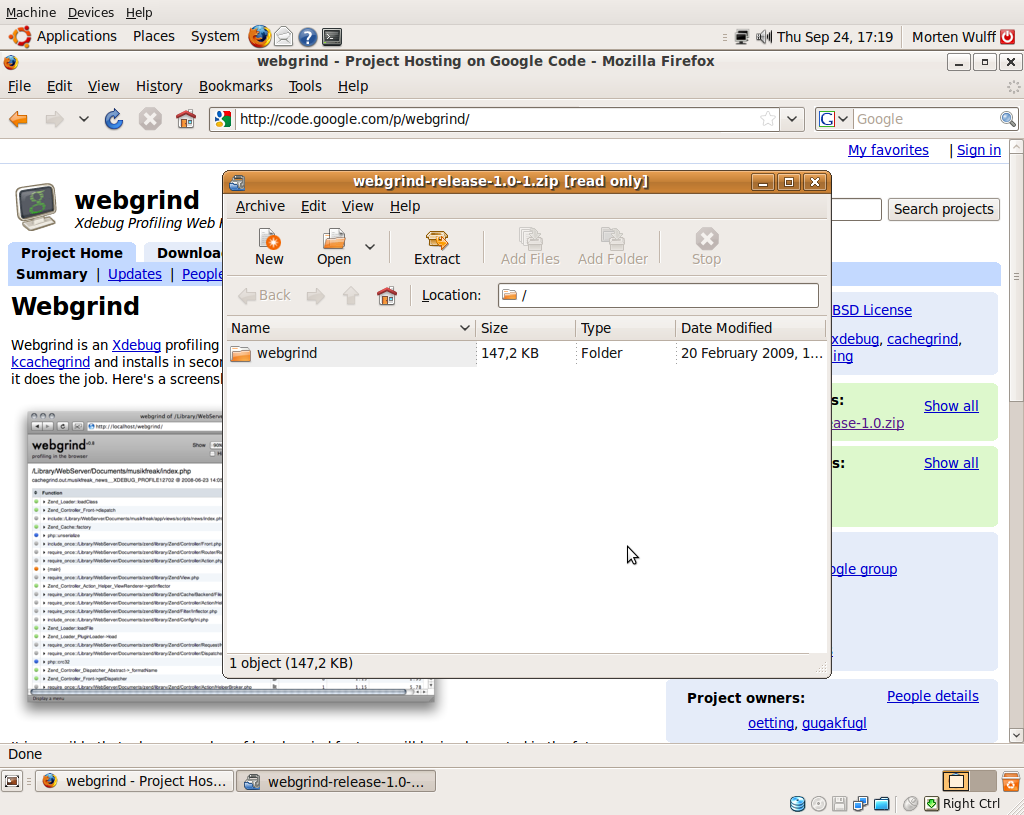
Task: Open the Updates link
Action: click(x=135, y=274)
